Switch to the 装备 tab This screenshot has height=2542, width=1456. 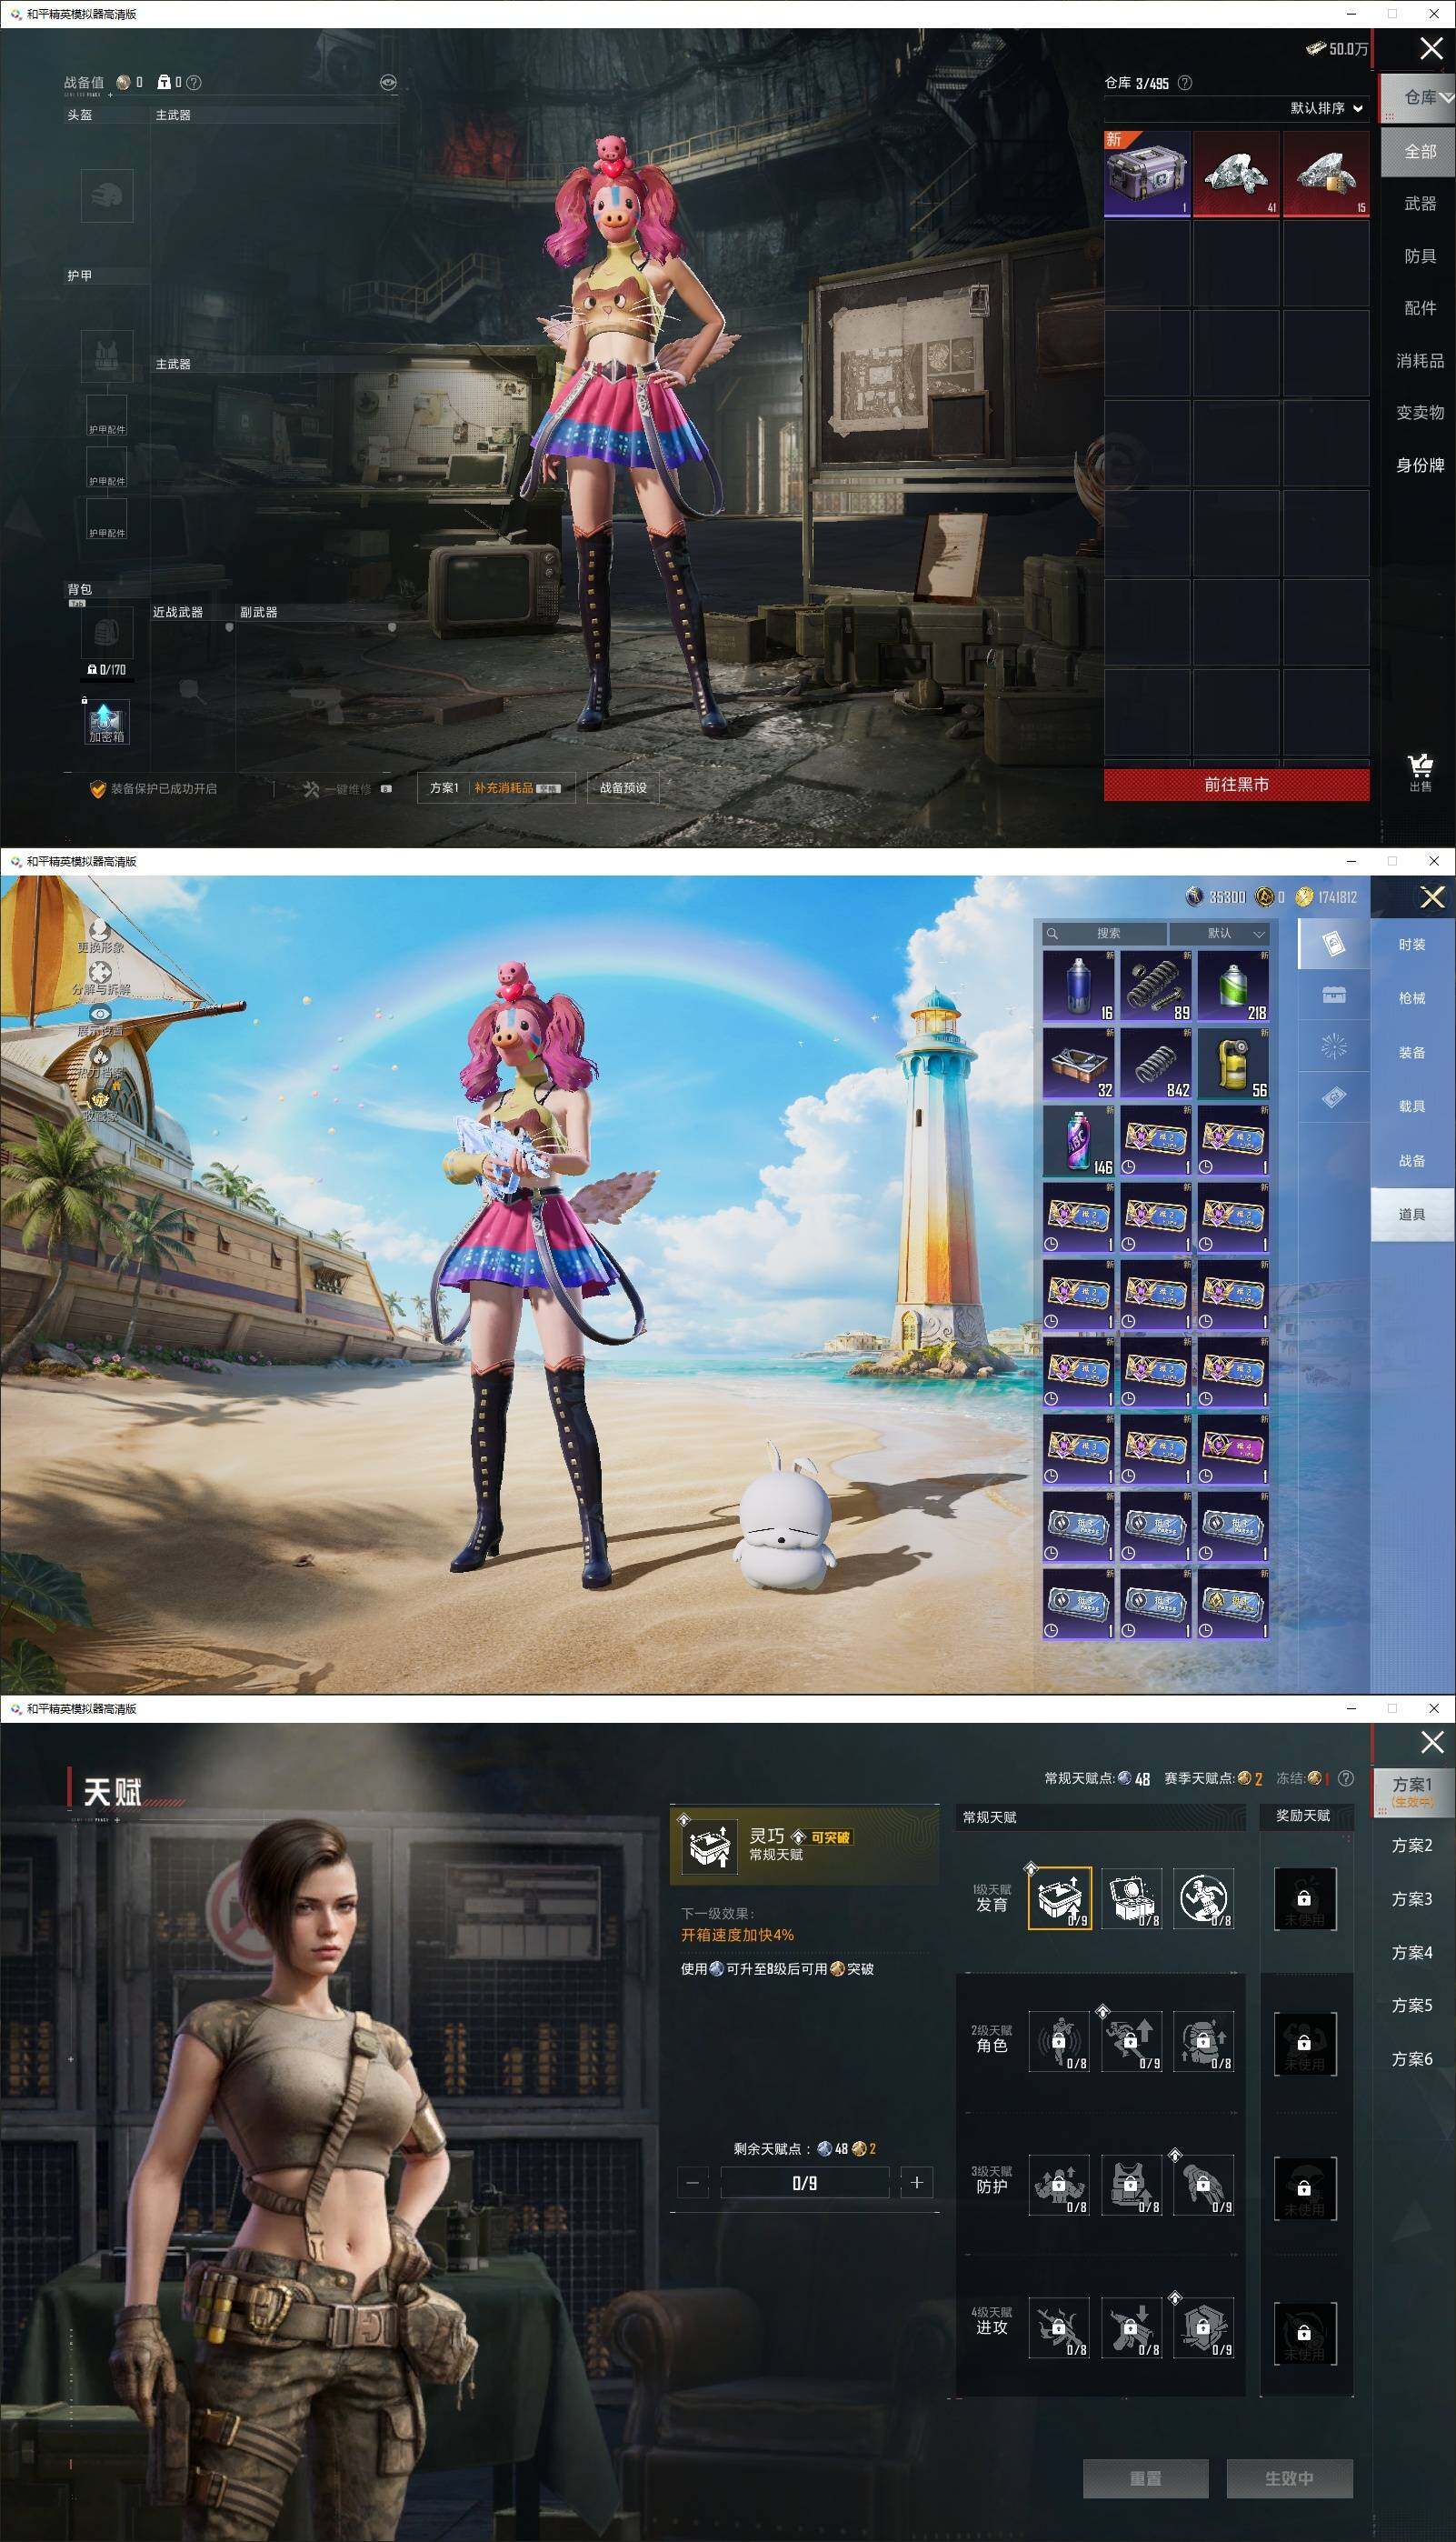coord(1412,1052)
